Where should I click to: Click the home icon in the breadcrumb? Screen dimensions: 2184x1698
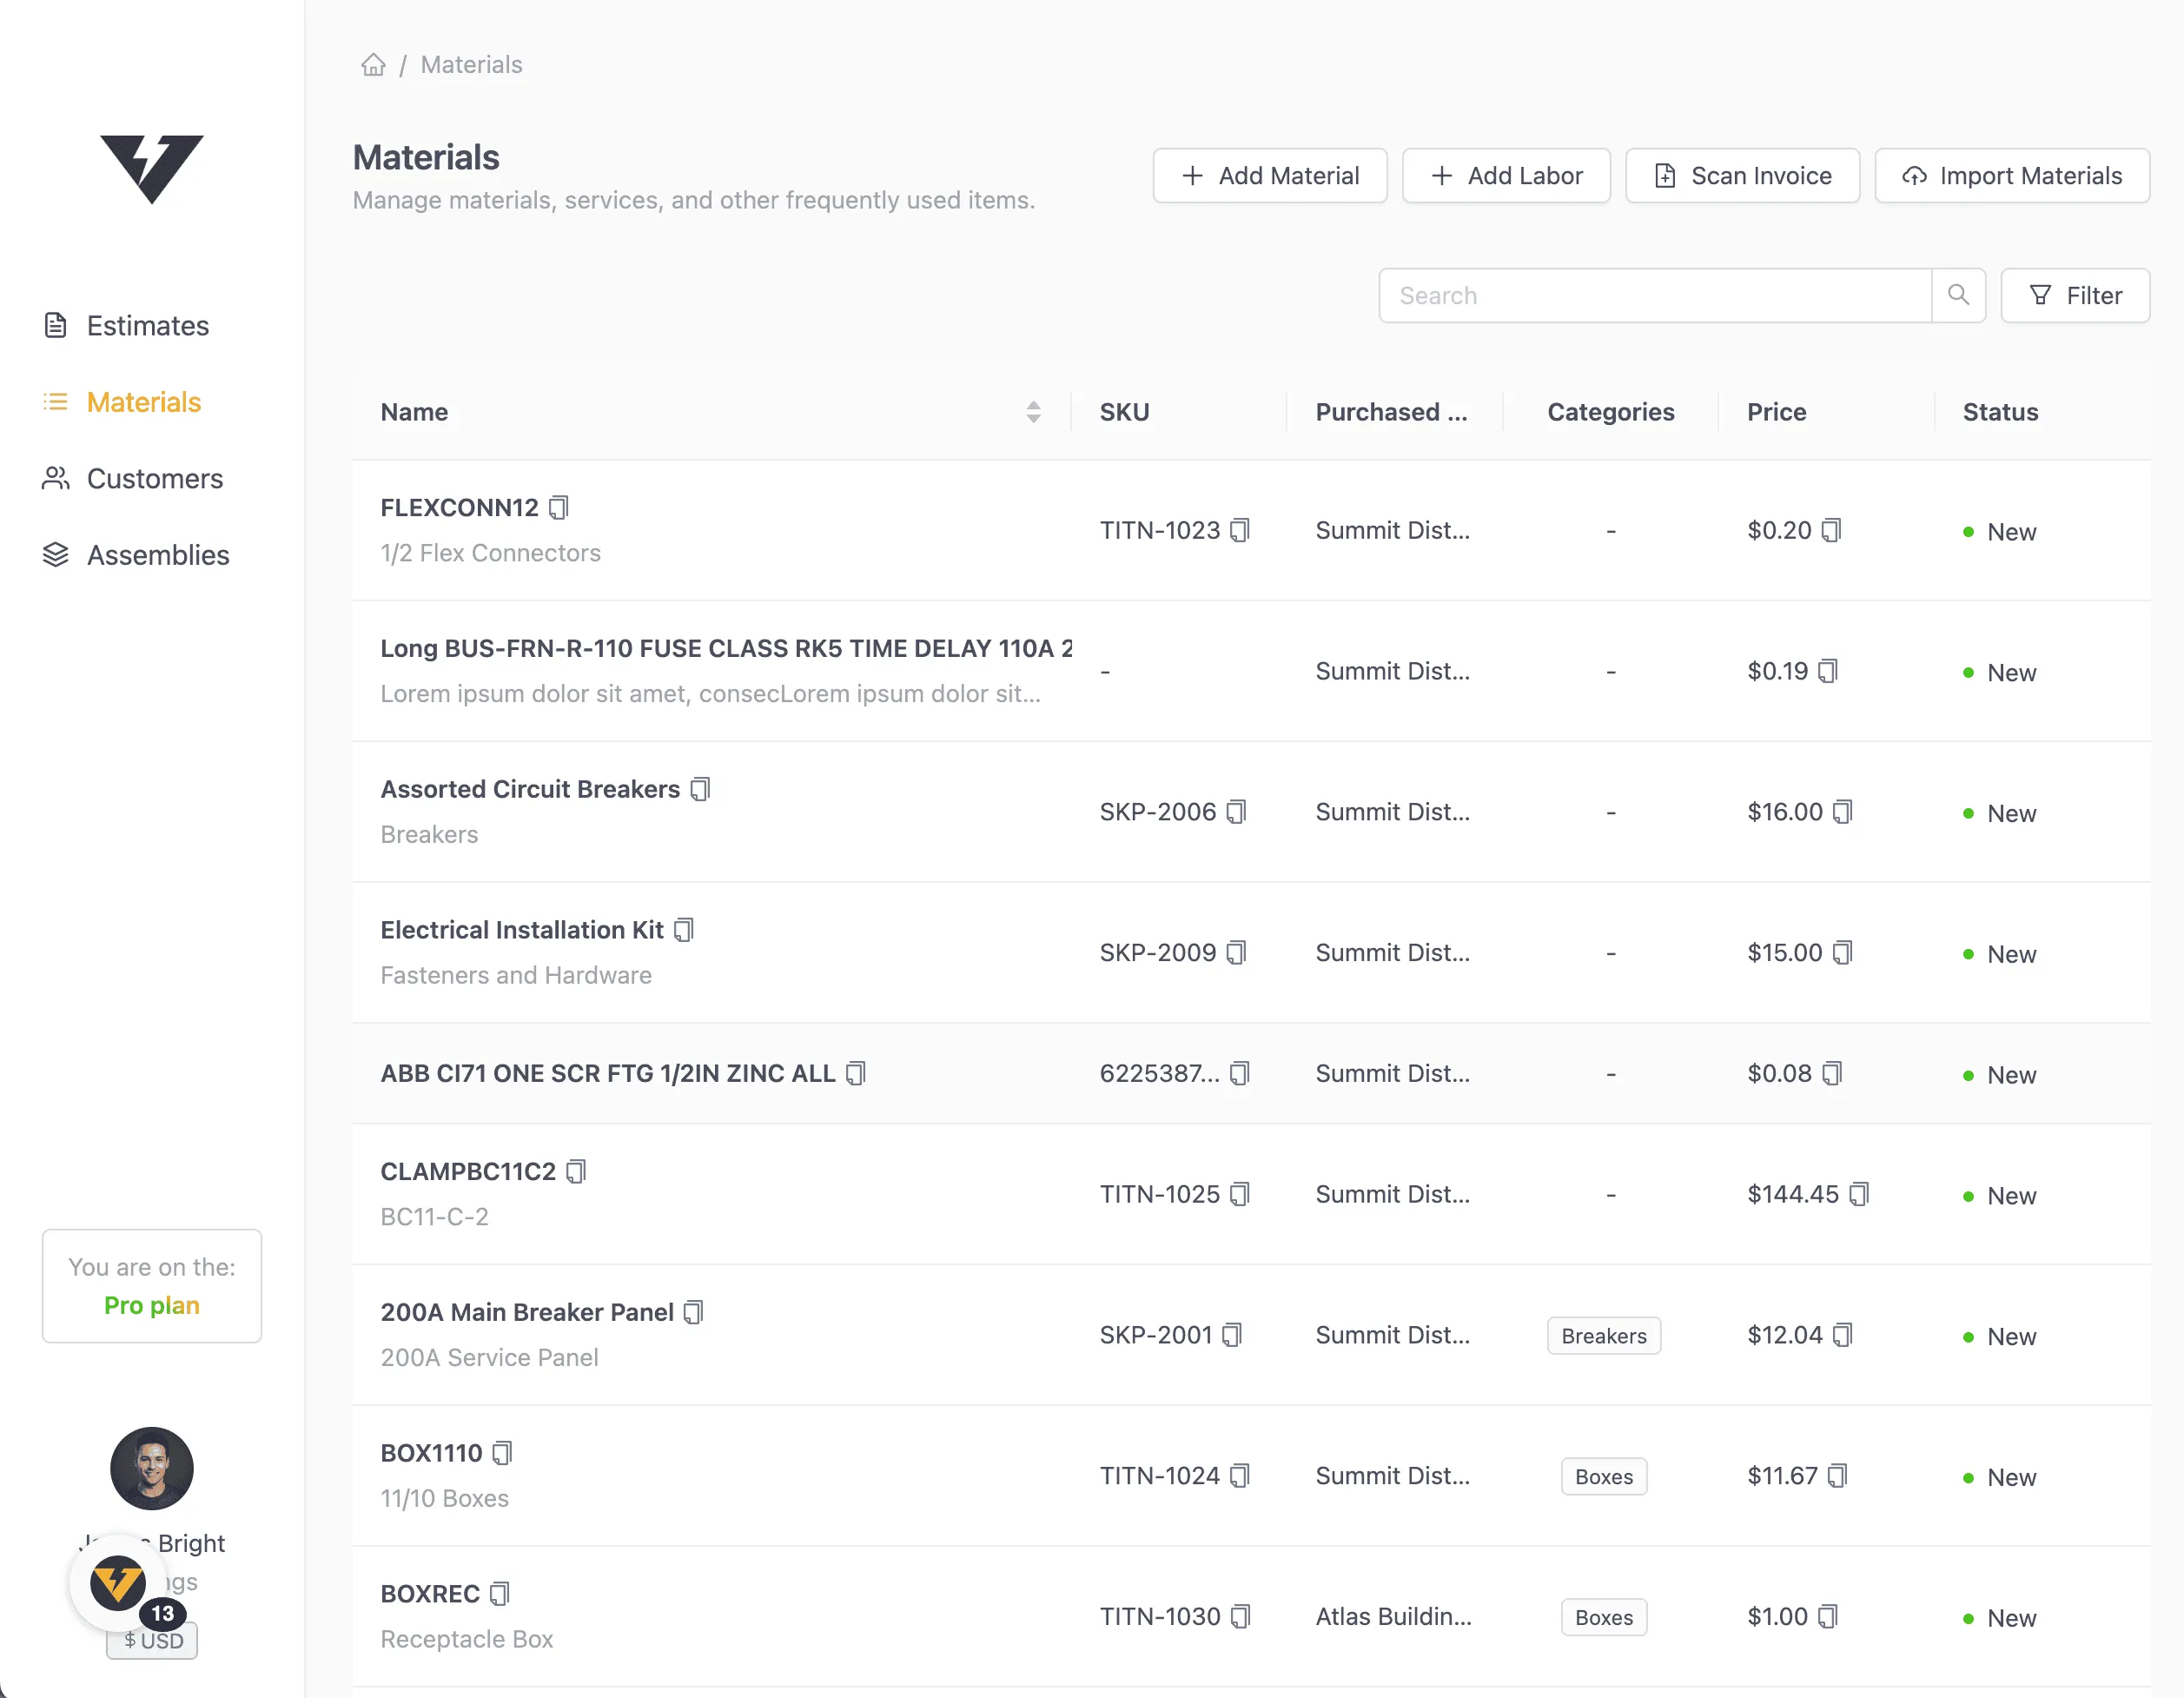372,64
